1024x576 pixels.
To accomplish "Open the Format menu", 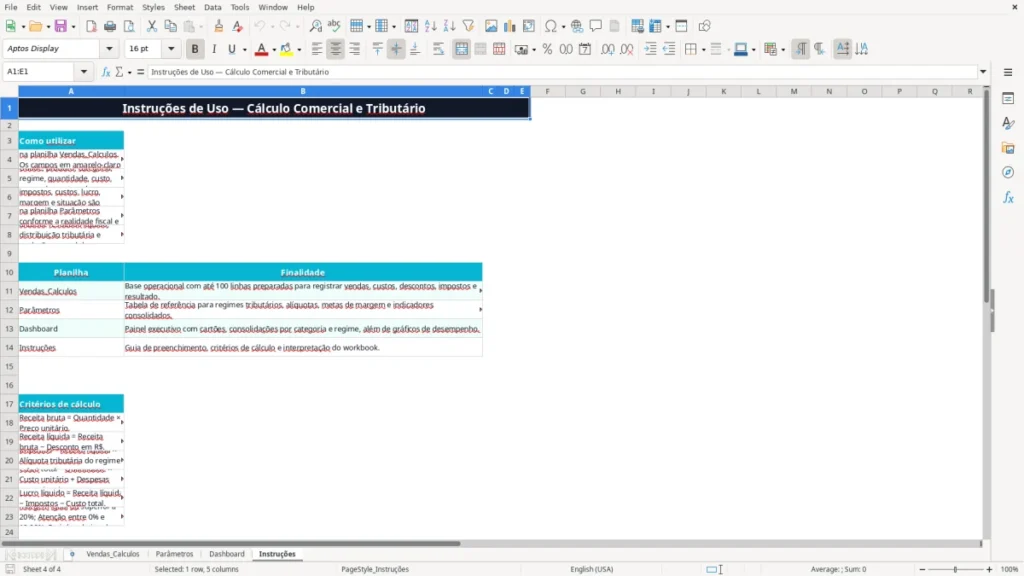I will (x=120, y=7).
